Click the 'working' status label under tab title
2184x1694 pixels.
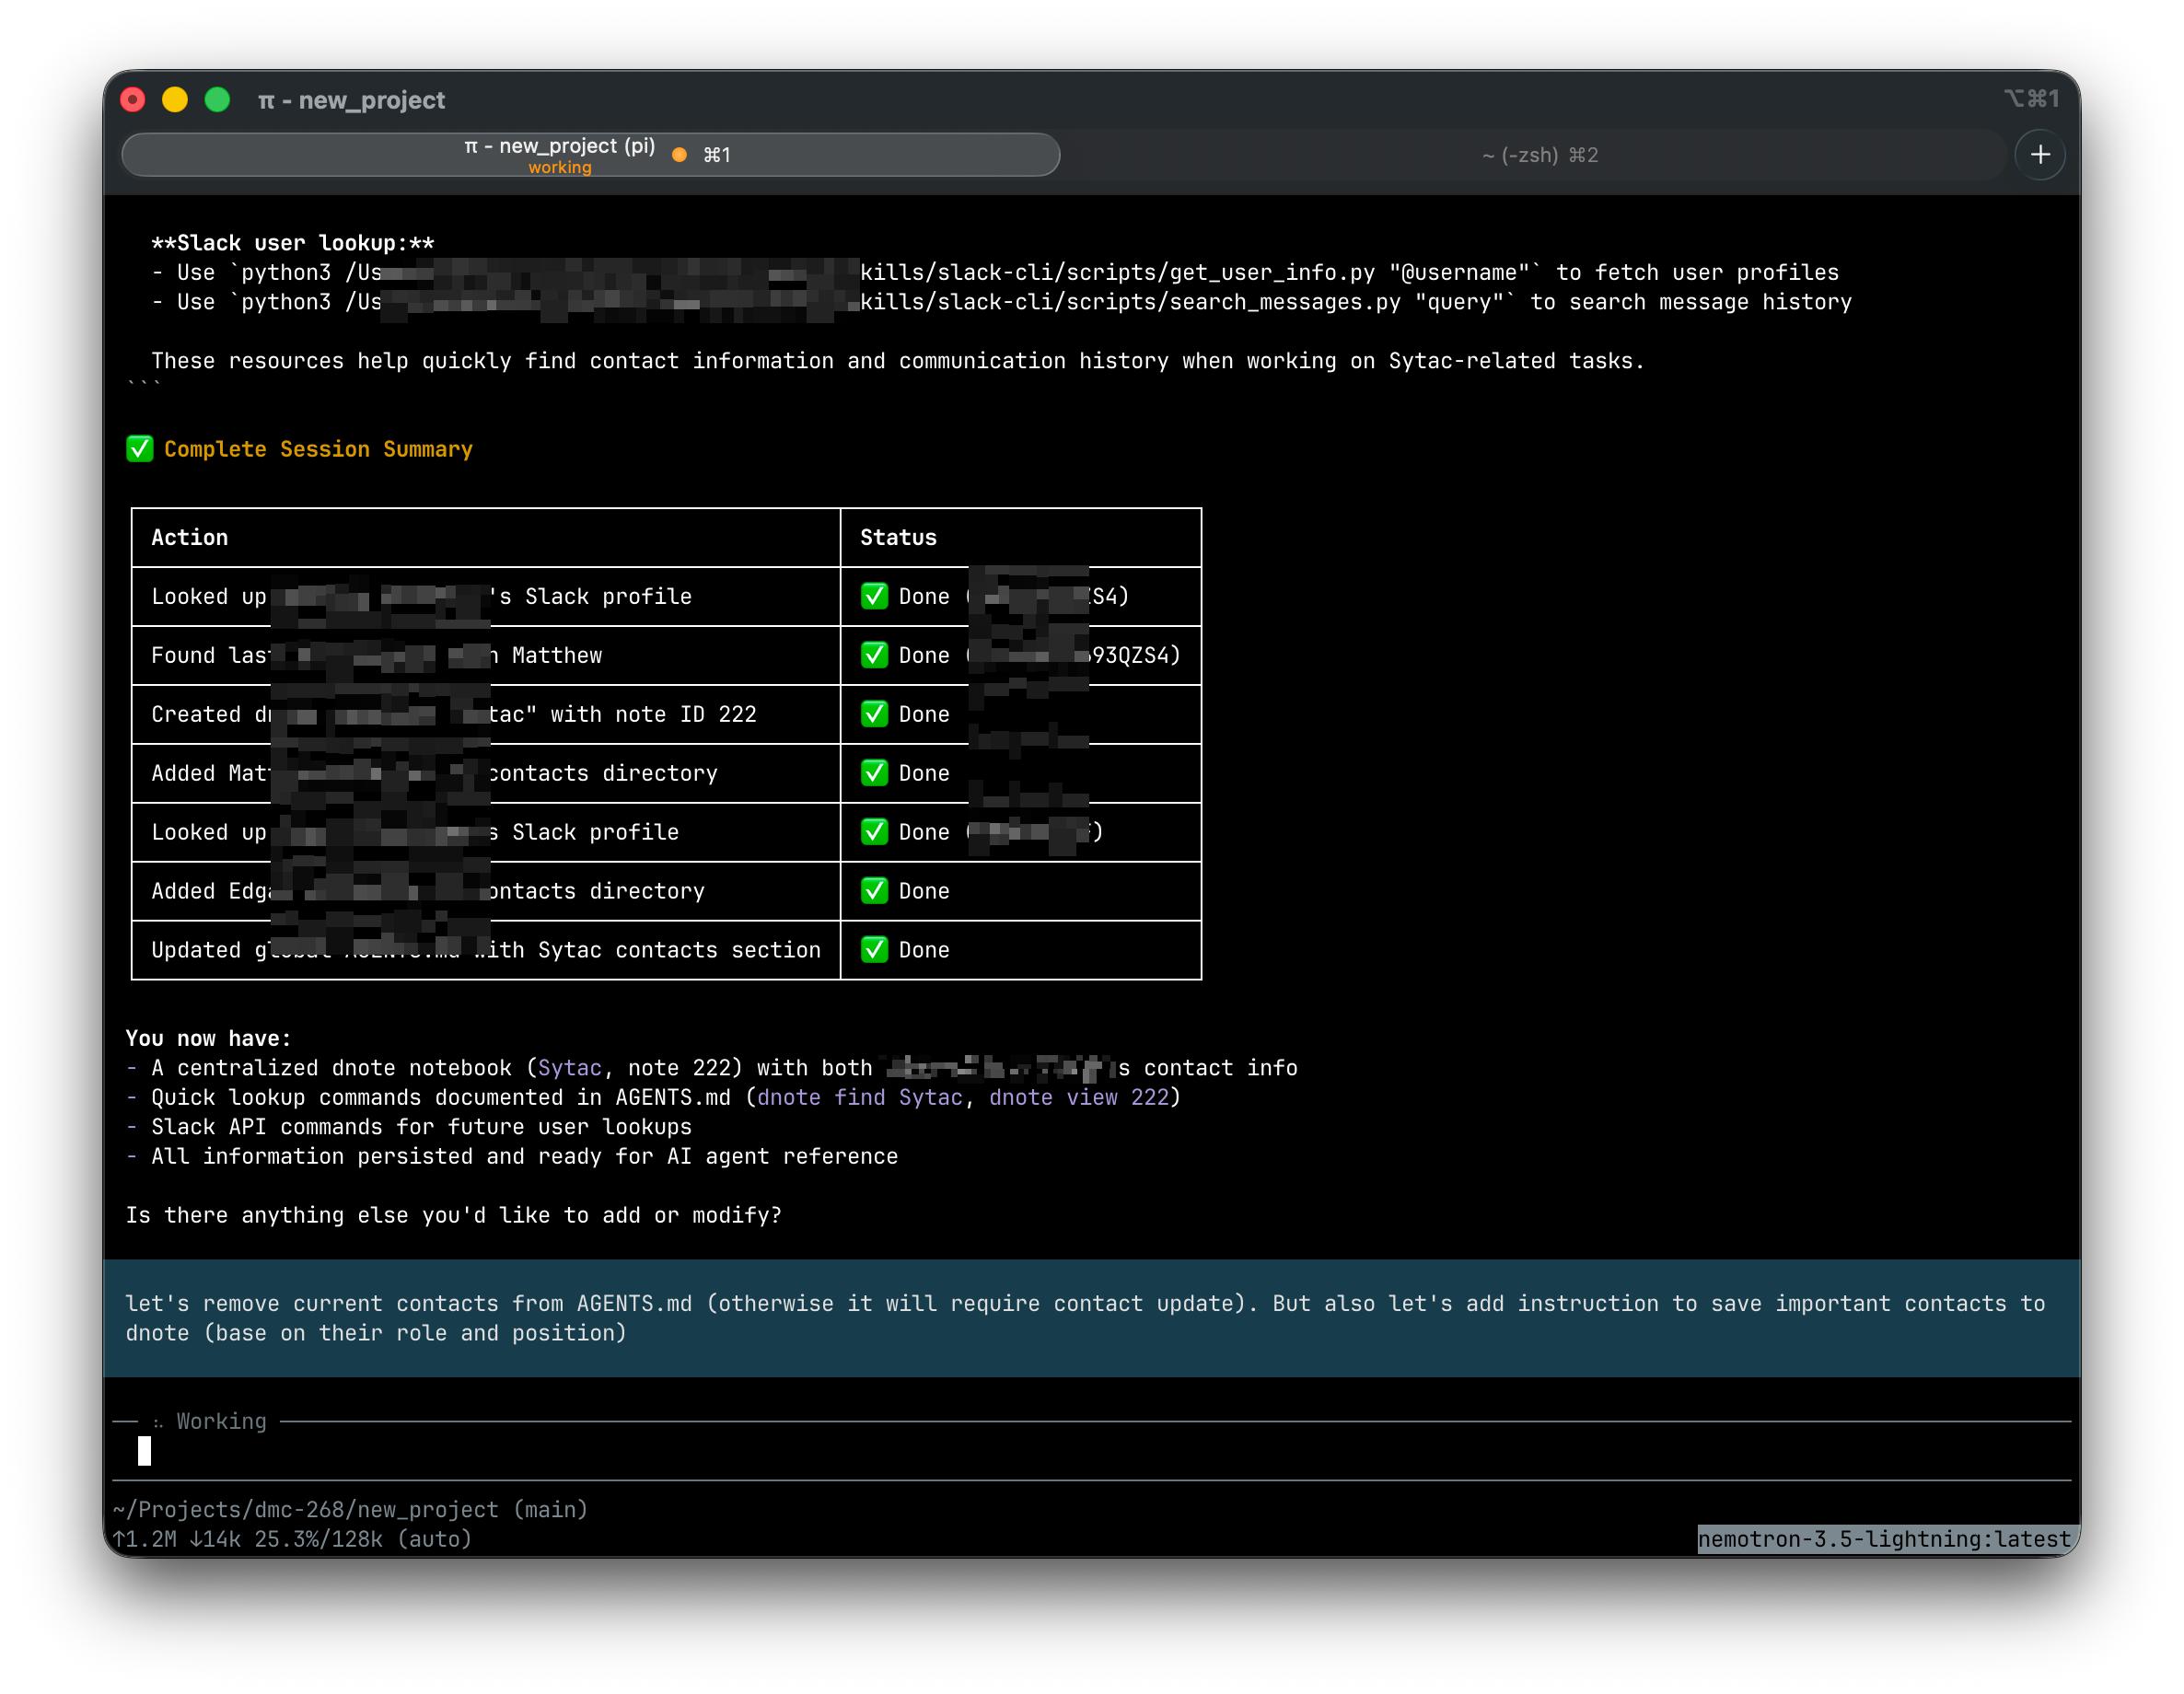tap(560, 168)
